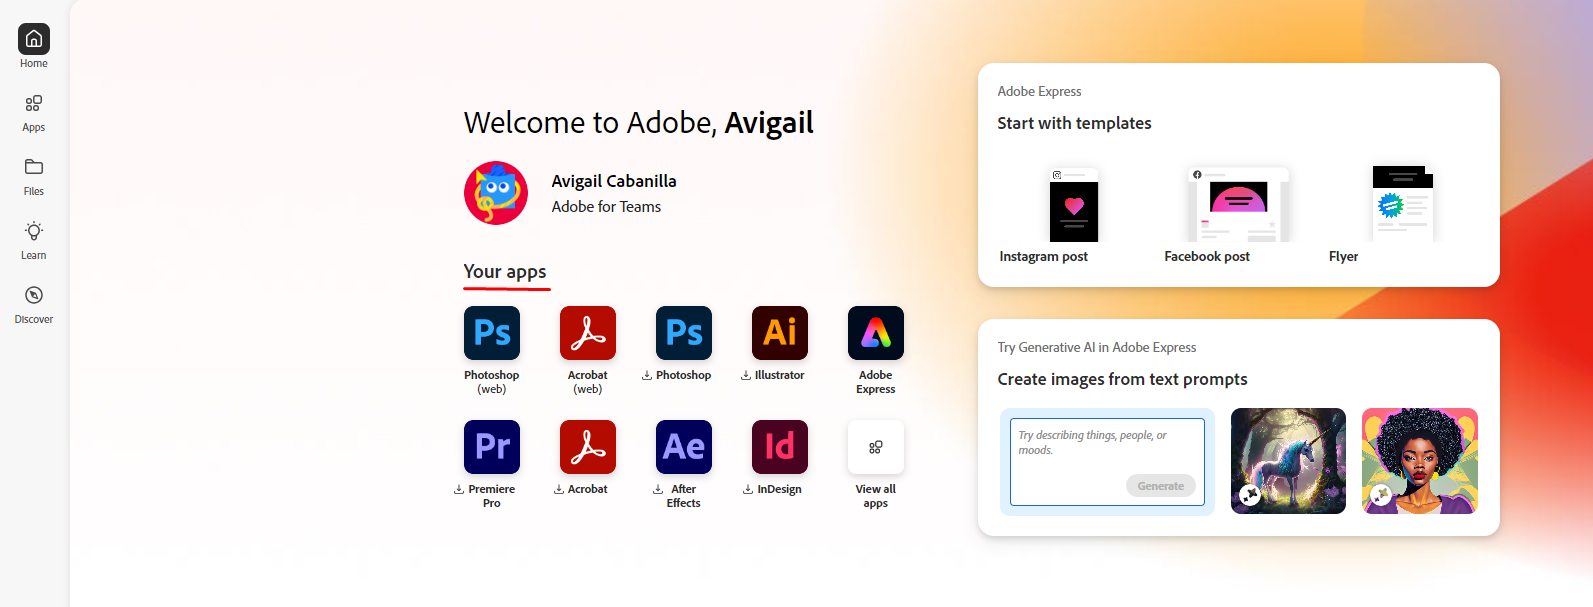Open the Discover compass in the sidebar
Viewport: 1593px width, 607px height.
[34, 305]
